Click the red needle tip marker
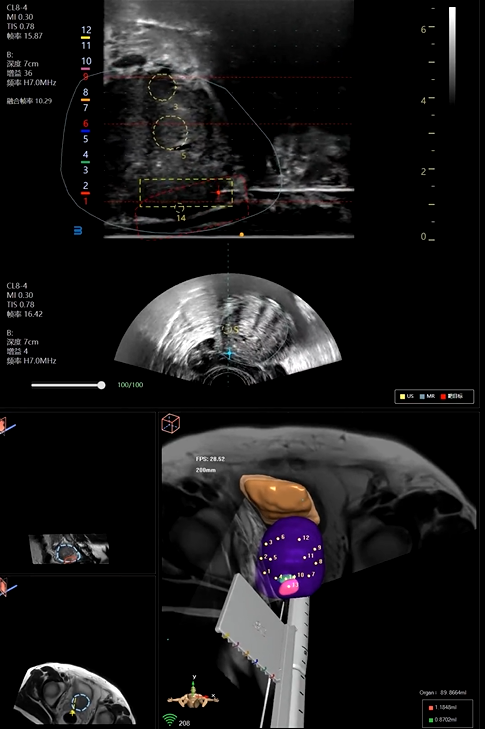This screenshot has height=729, width=485. pyautogui.click(x=218, y=192)
